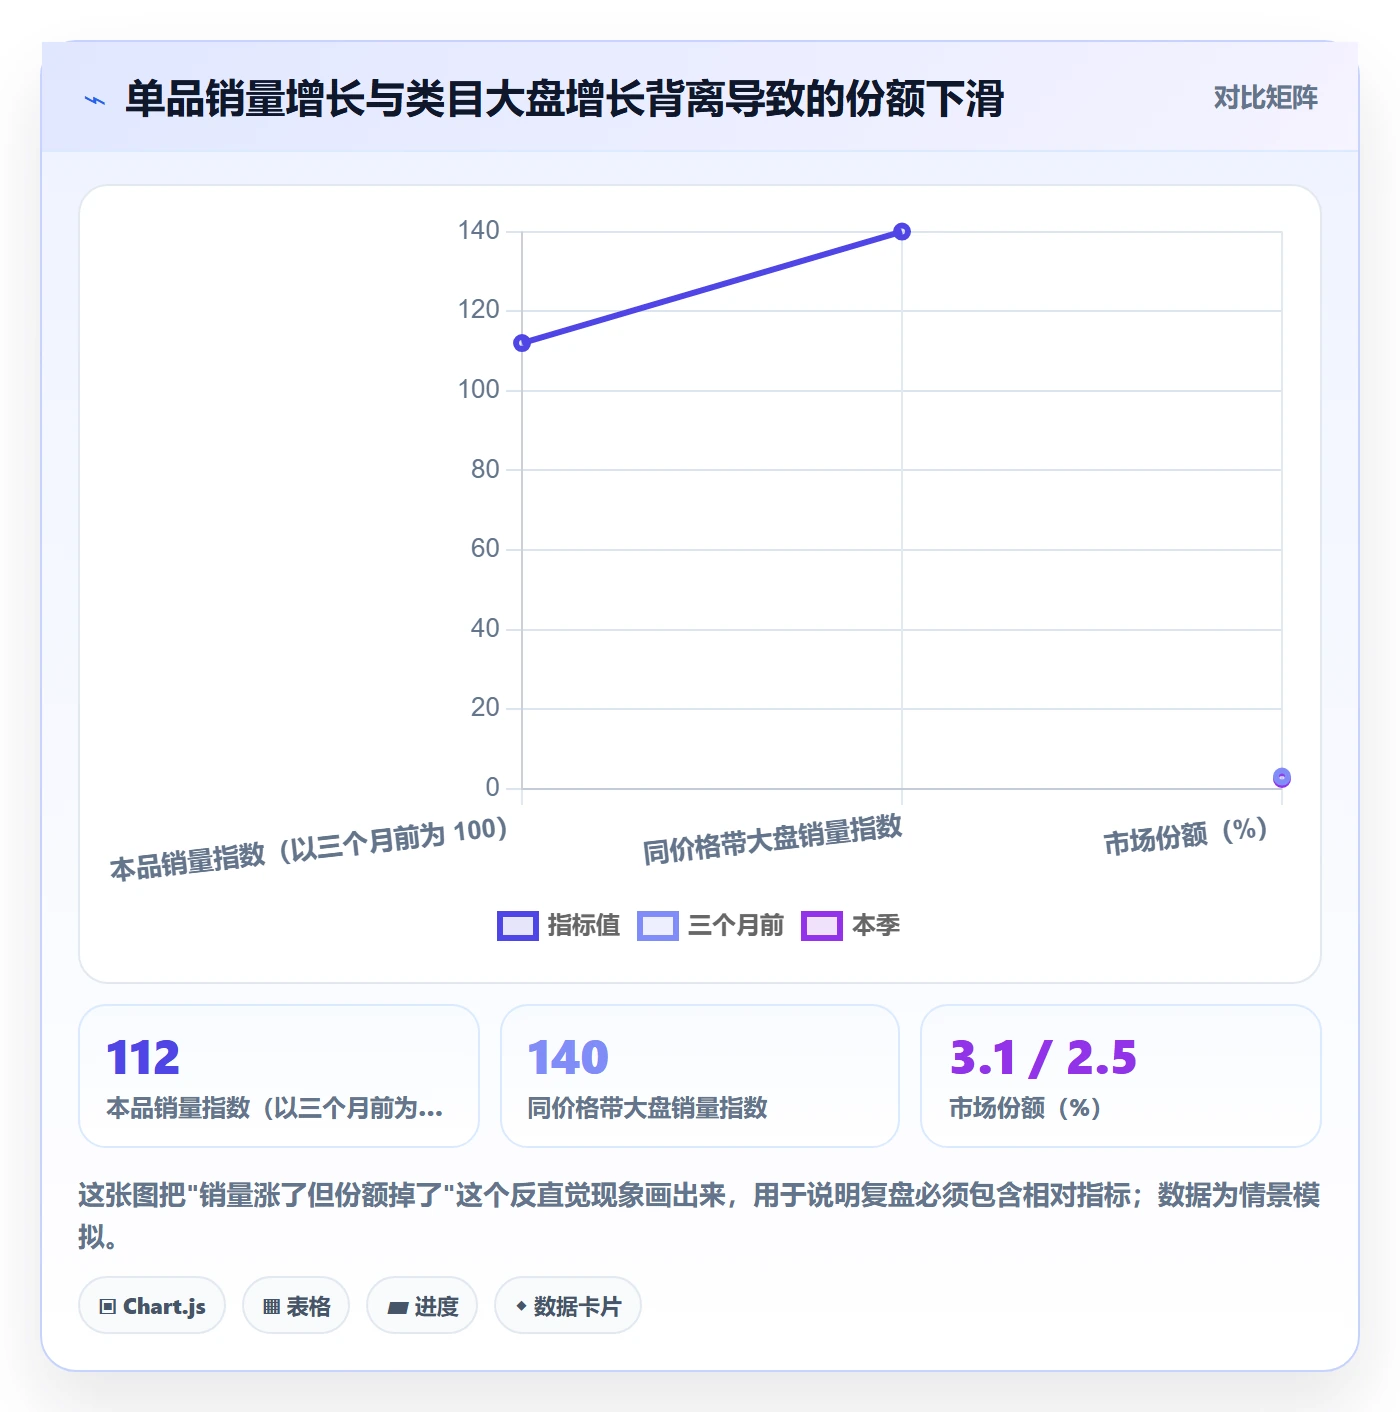Image resolution: width=1400 pixels, height=1412 pixels.
Task: Click the 同价格带大盘销量指数 axis label
Action: click(x=773, y=840)
